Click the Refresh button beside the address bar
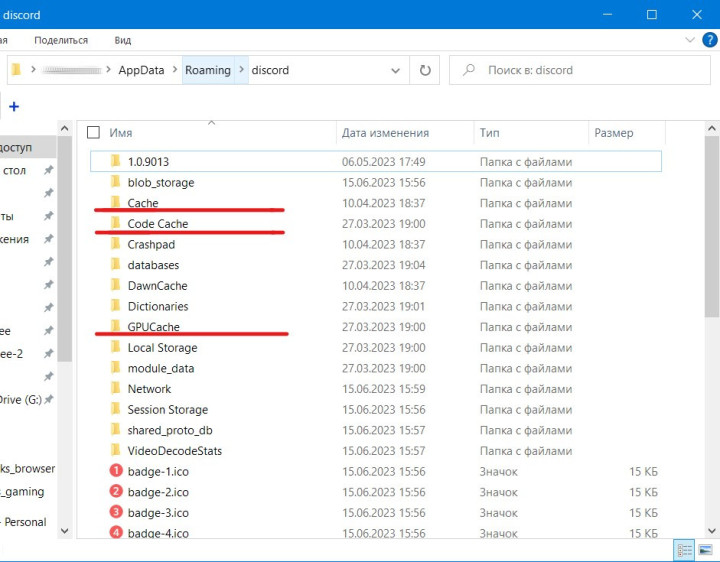 426,70
